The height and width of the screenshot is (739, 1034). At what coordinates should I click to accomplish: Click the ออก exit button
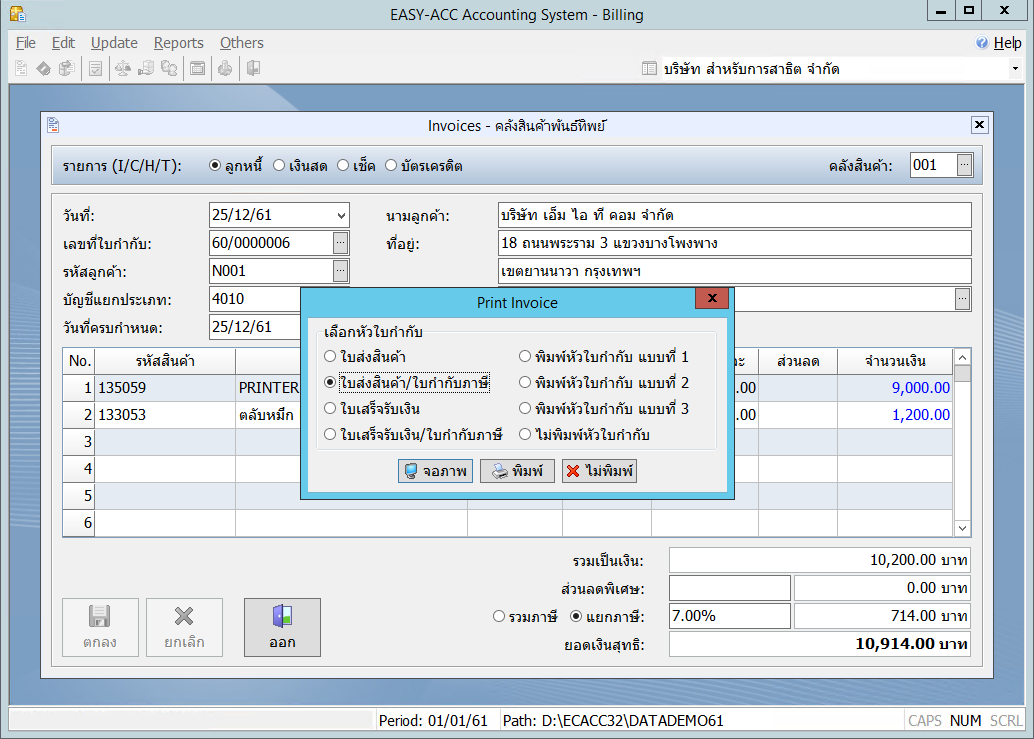point(282,627)
